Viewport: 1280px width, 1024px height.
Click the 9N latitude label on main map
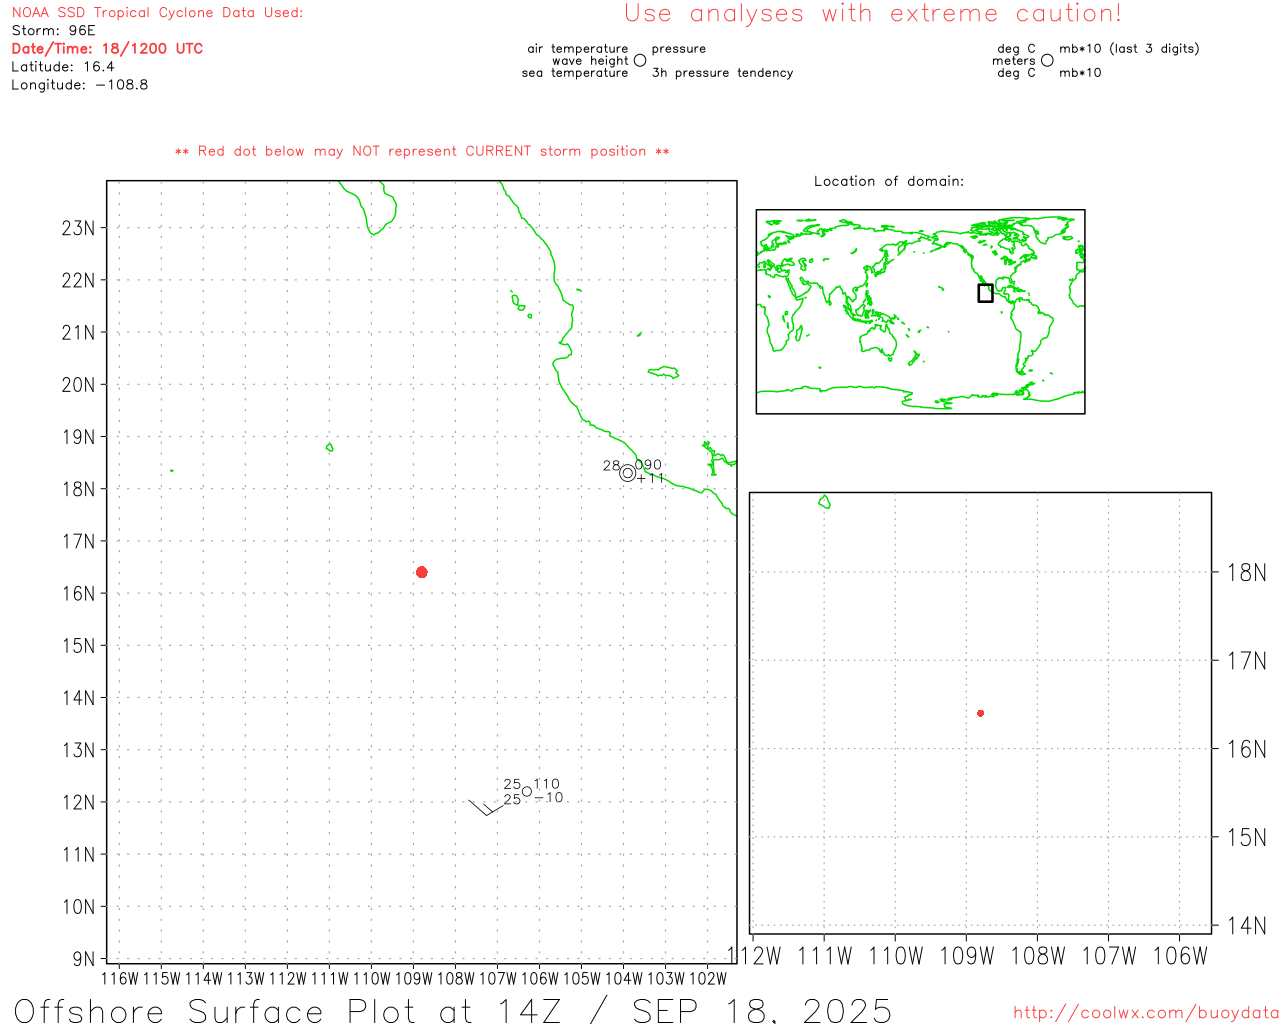coord(83,959)
